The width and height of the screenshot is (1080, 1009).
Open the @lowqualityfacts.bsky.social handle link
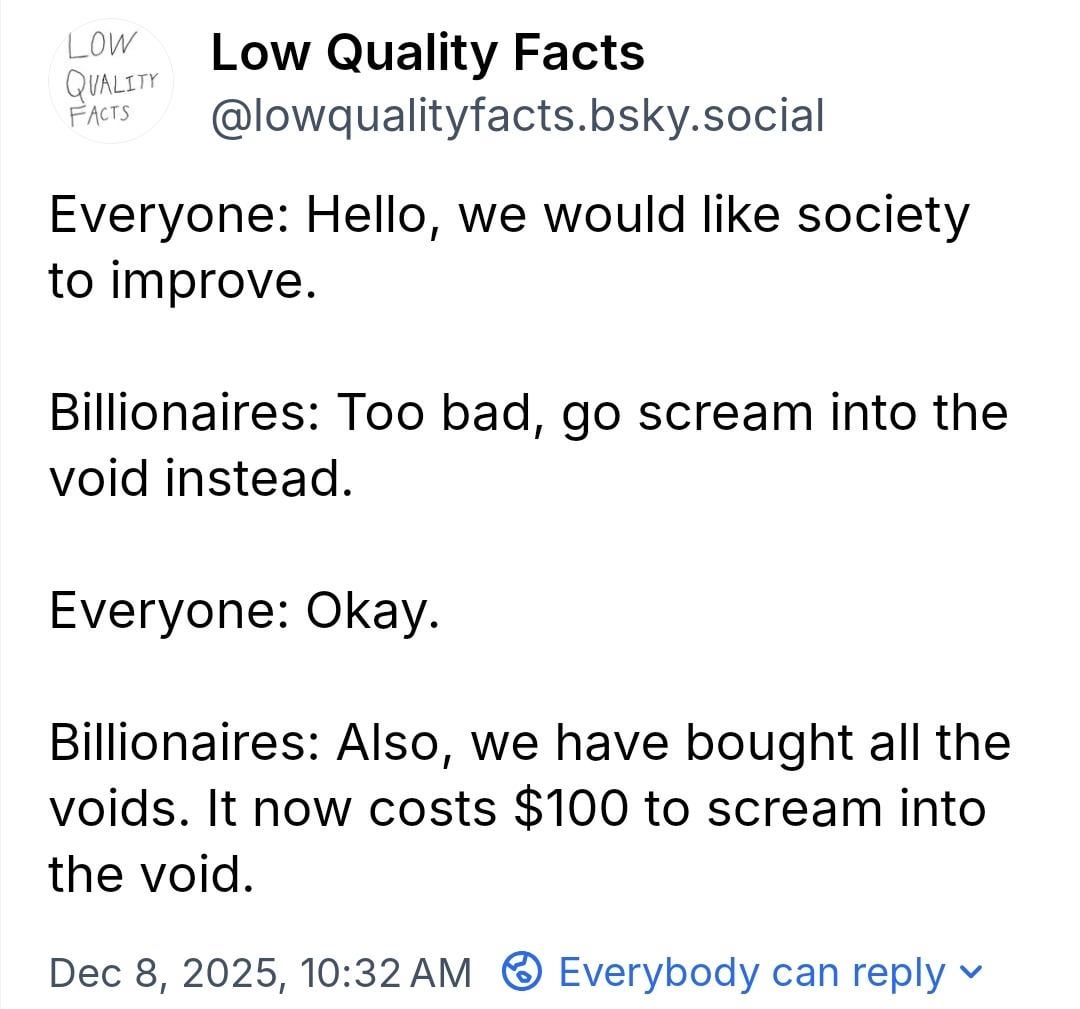click(x=517, y=116)
